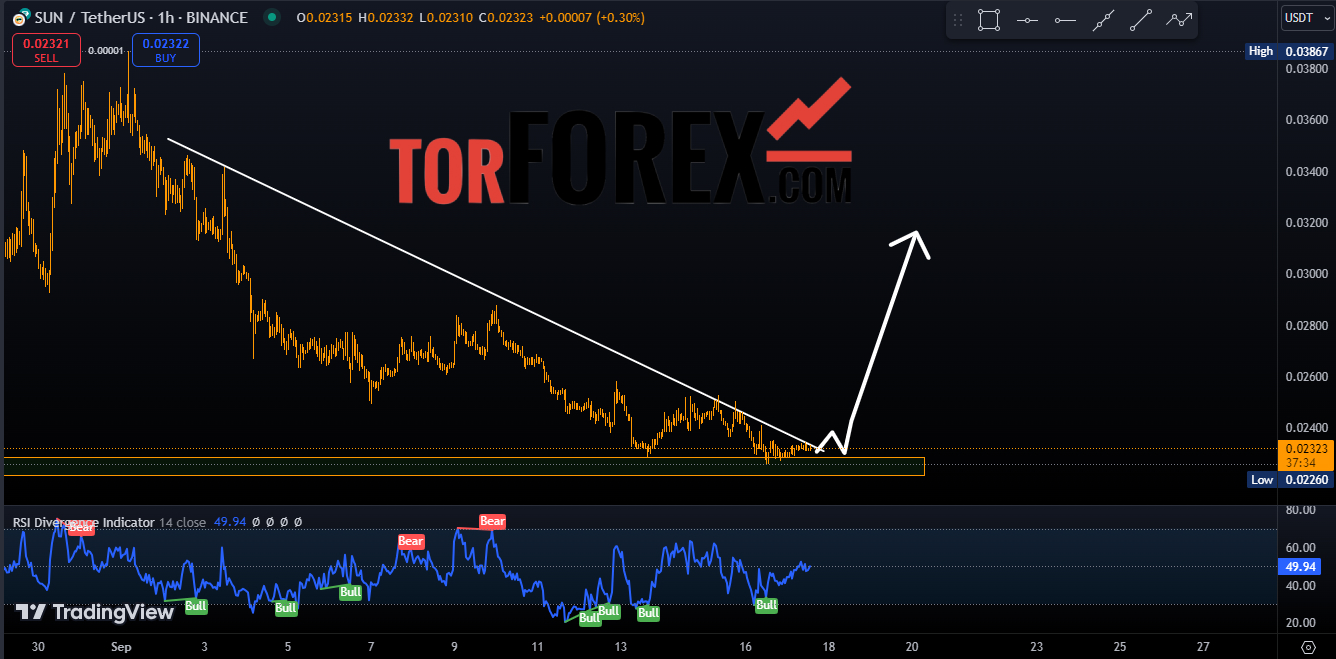The image size is (1336, 659).
Task: Click the 0.03200 price axis label
Action: (x=1306, y=223)
